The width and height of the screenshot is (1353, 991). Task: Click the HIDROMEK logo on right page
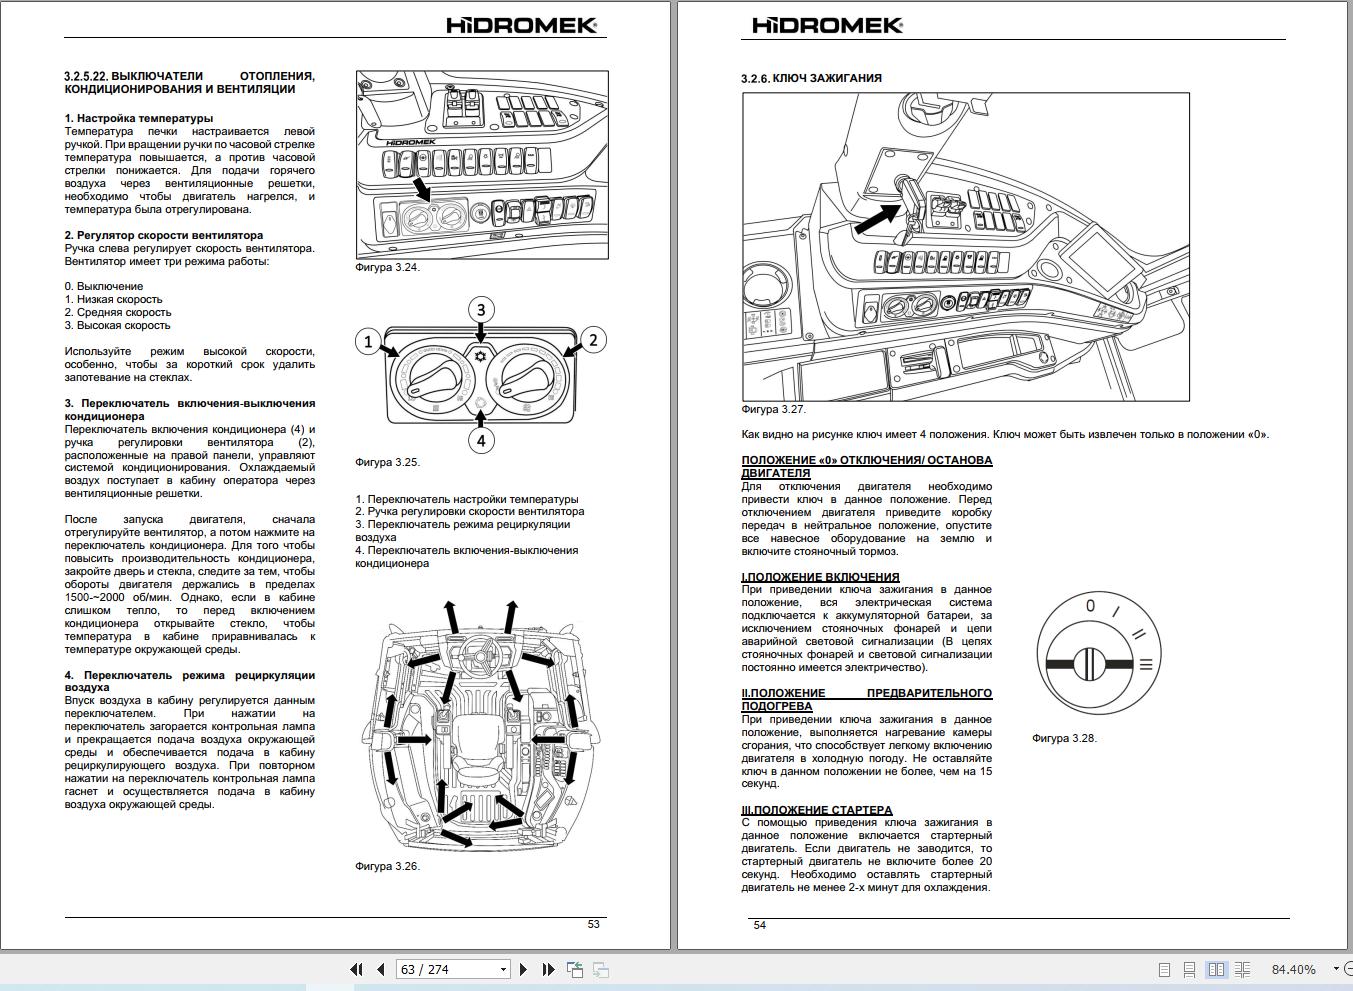tap(827, 25)
